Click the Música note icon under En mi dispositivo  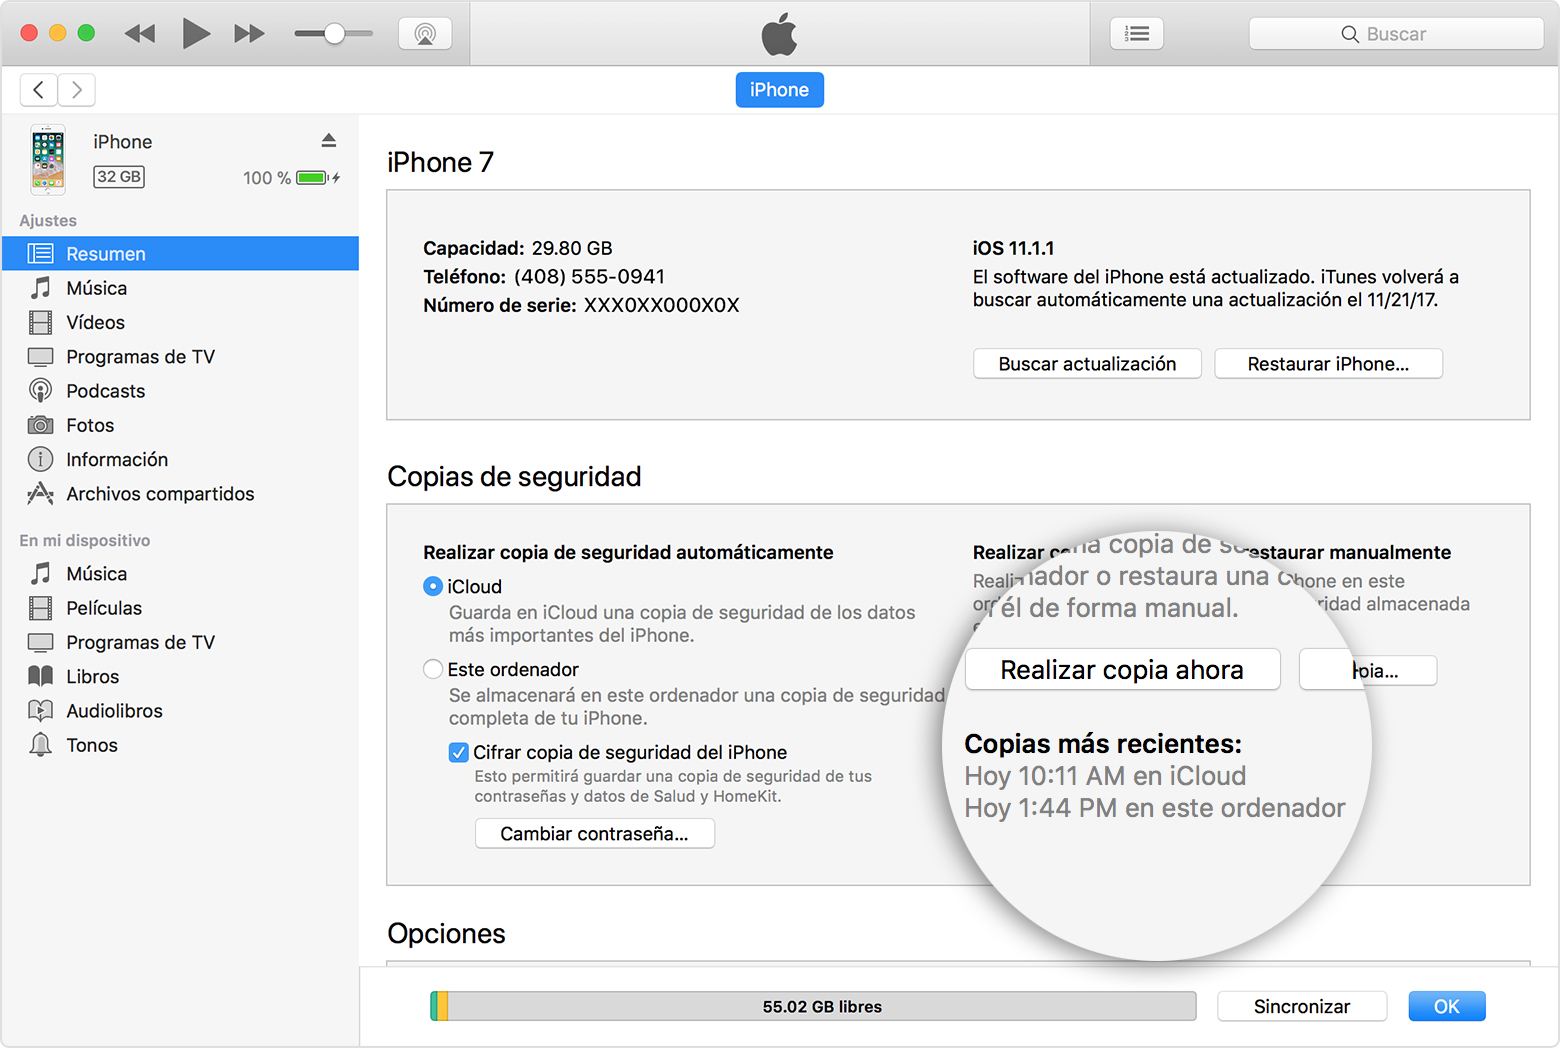(40, 574)
